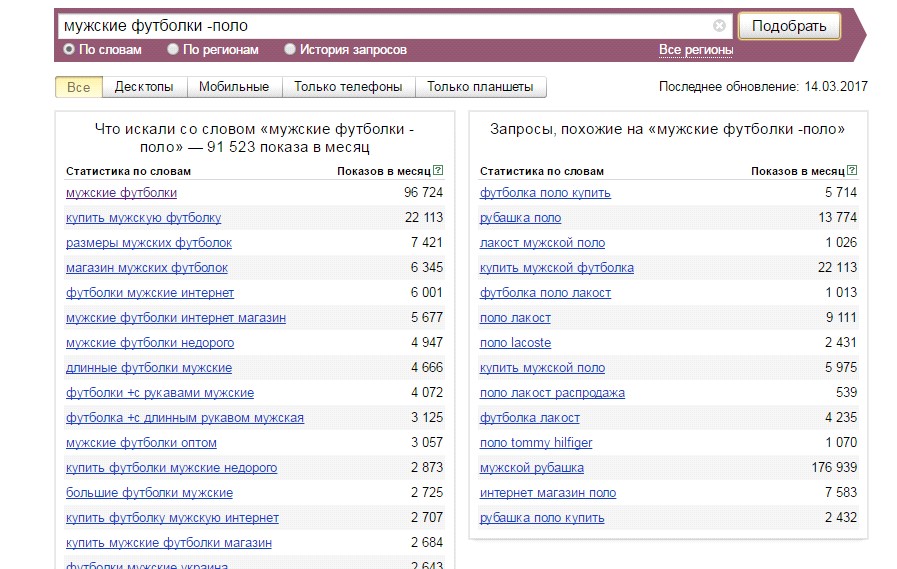The image size is (897, 569).
Task: Open the 'Все регионы' region selector
Action: 696,50
